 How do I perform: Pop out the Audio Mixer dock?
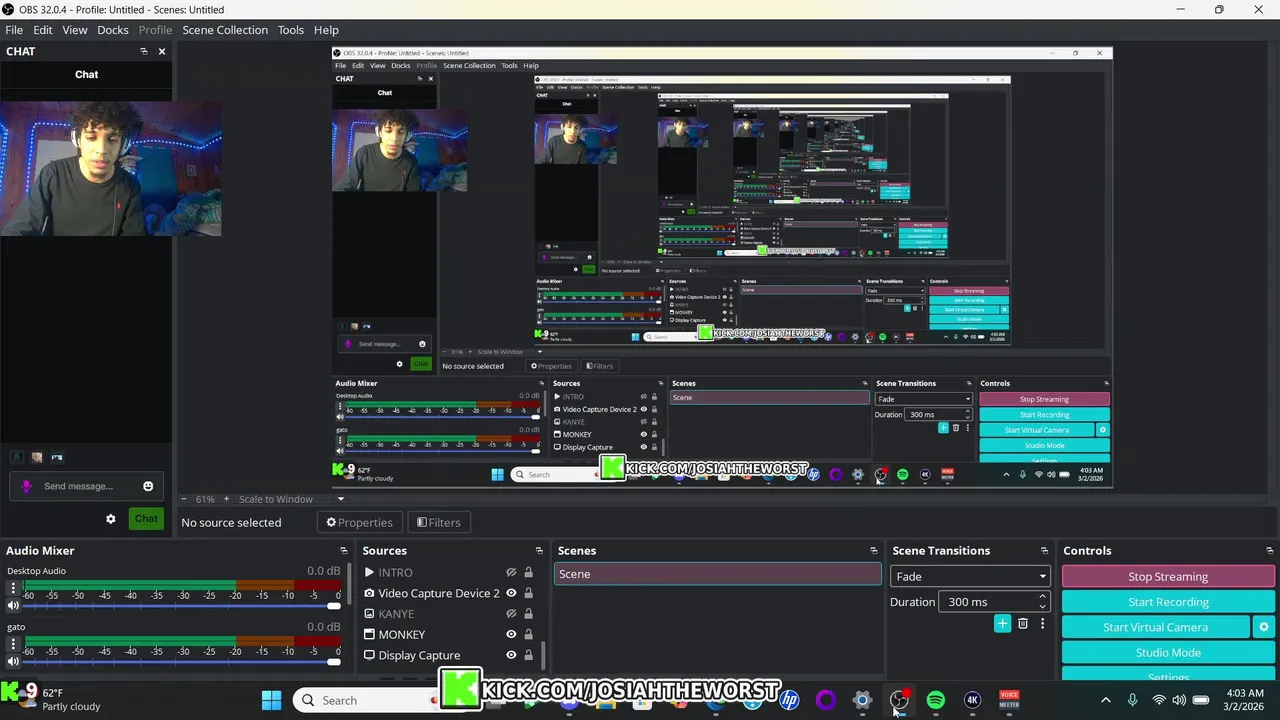click(343, 551)
